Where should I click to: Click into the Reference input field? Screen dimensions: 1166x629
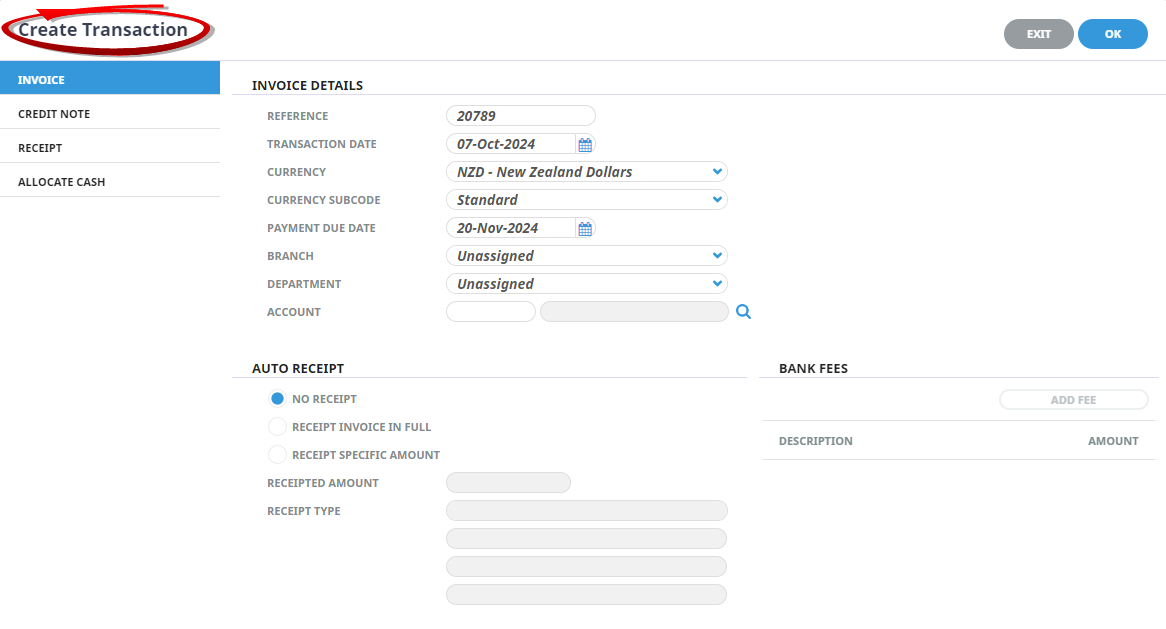520,116
